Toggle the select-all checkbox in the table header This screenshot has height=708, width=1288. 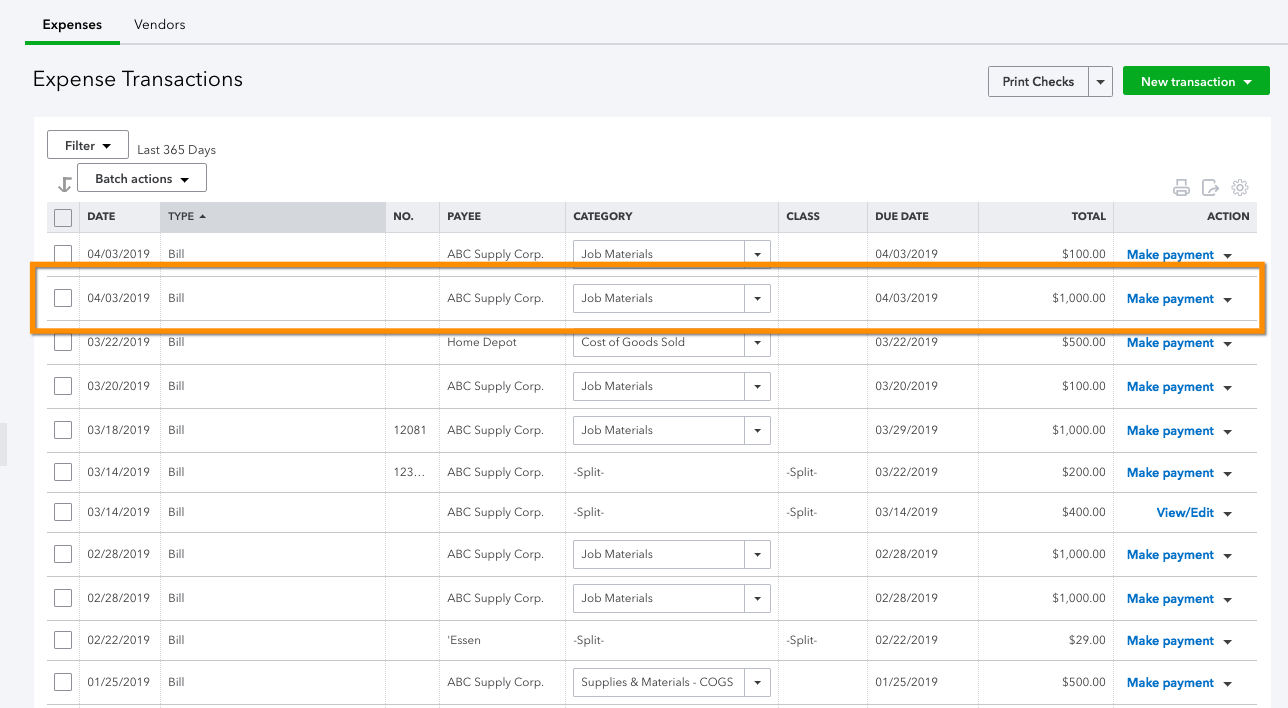(x=63, y=217)
